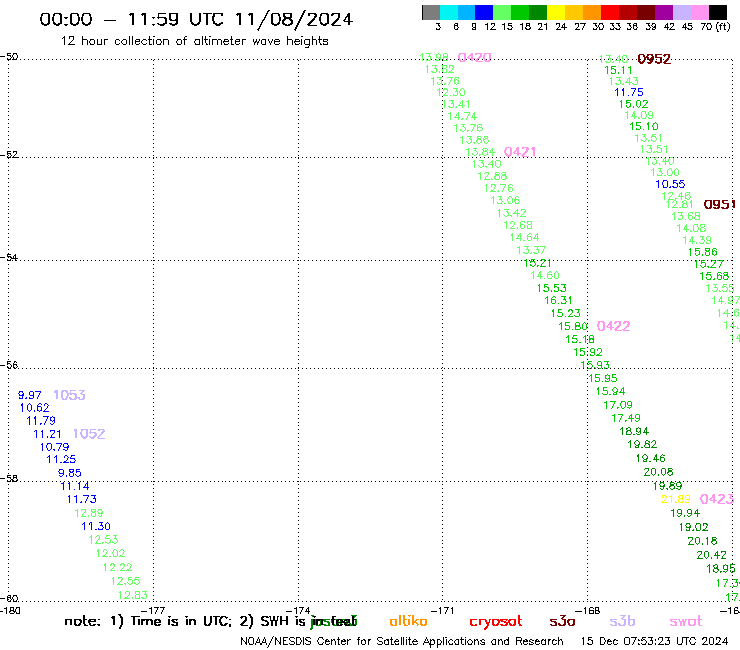
Task: Click the pink legend swatch before black
Action: pos(700,12)
